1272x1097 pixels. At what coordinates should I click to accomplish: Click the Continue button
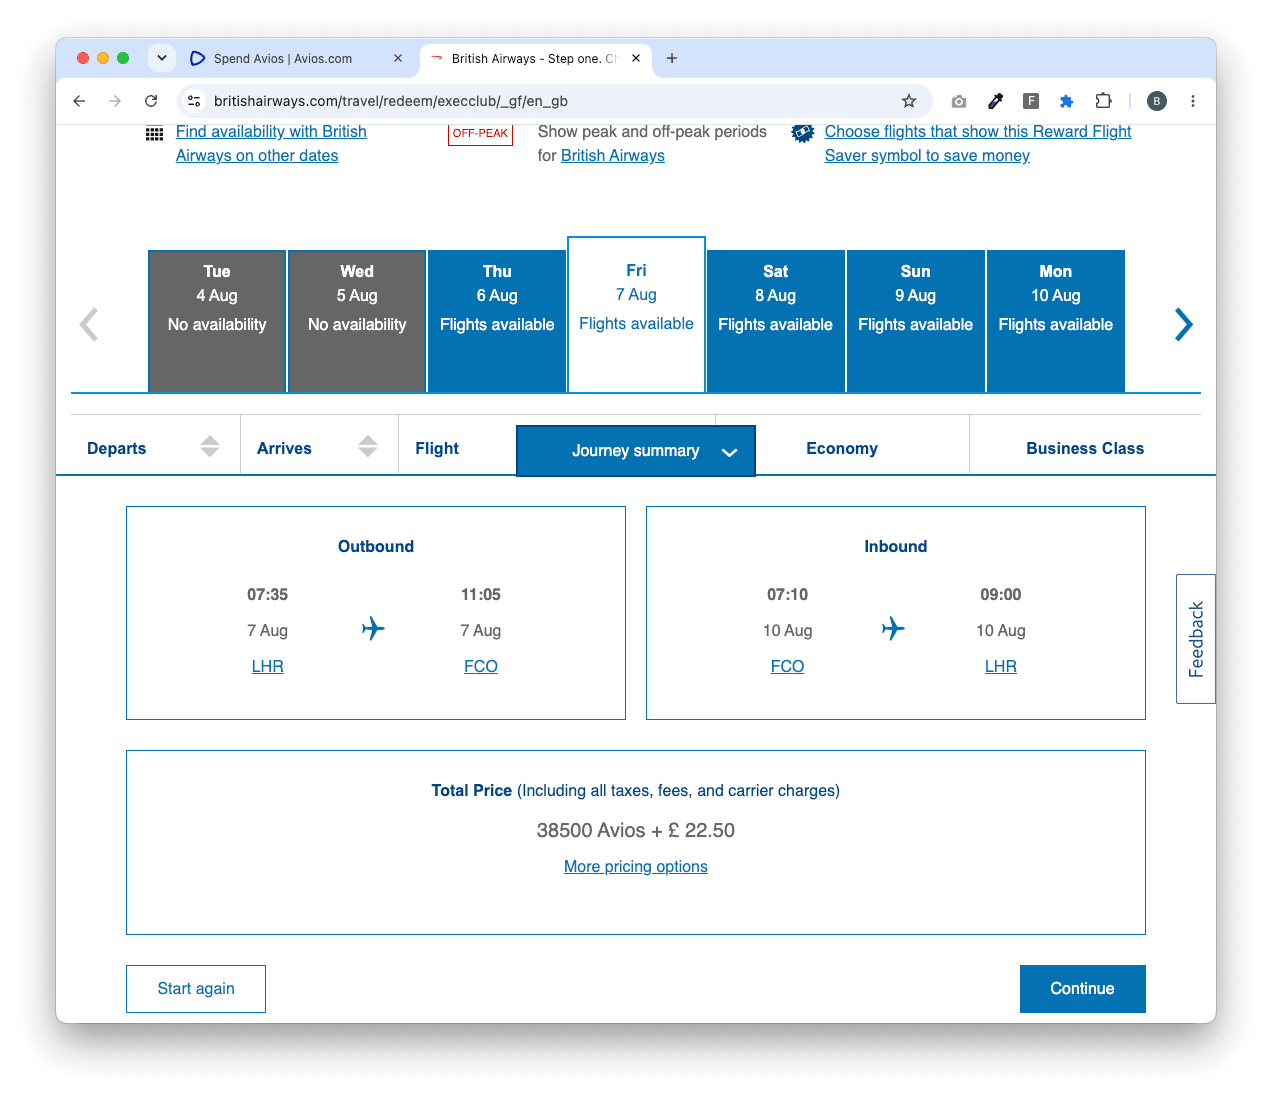[x=1083, y=989]
